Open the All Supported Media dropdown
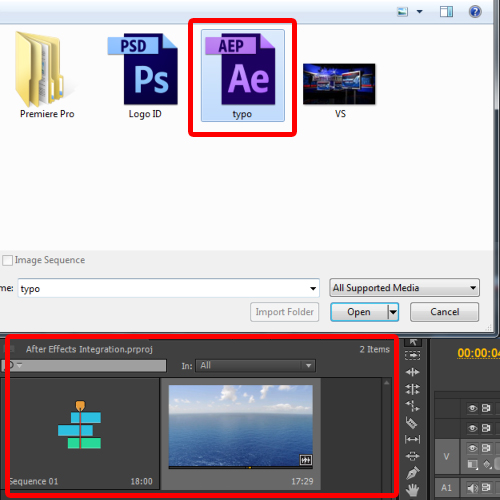The width and height of the screenshot is (500, 500). (404, 288)
